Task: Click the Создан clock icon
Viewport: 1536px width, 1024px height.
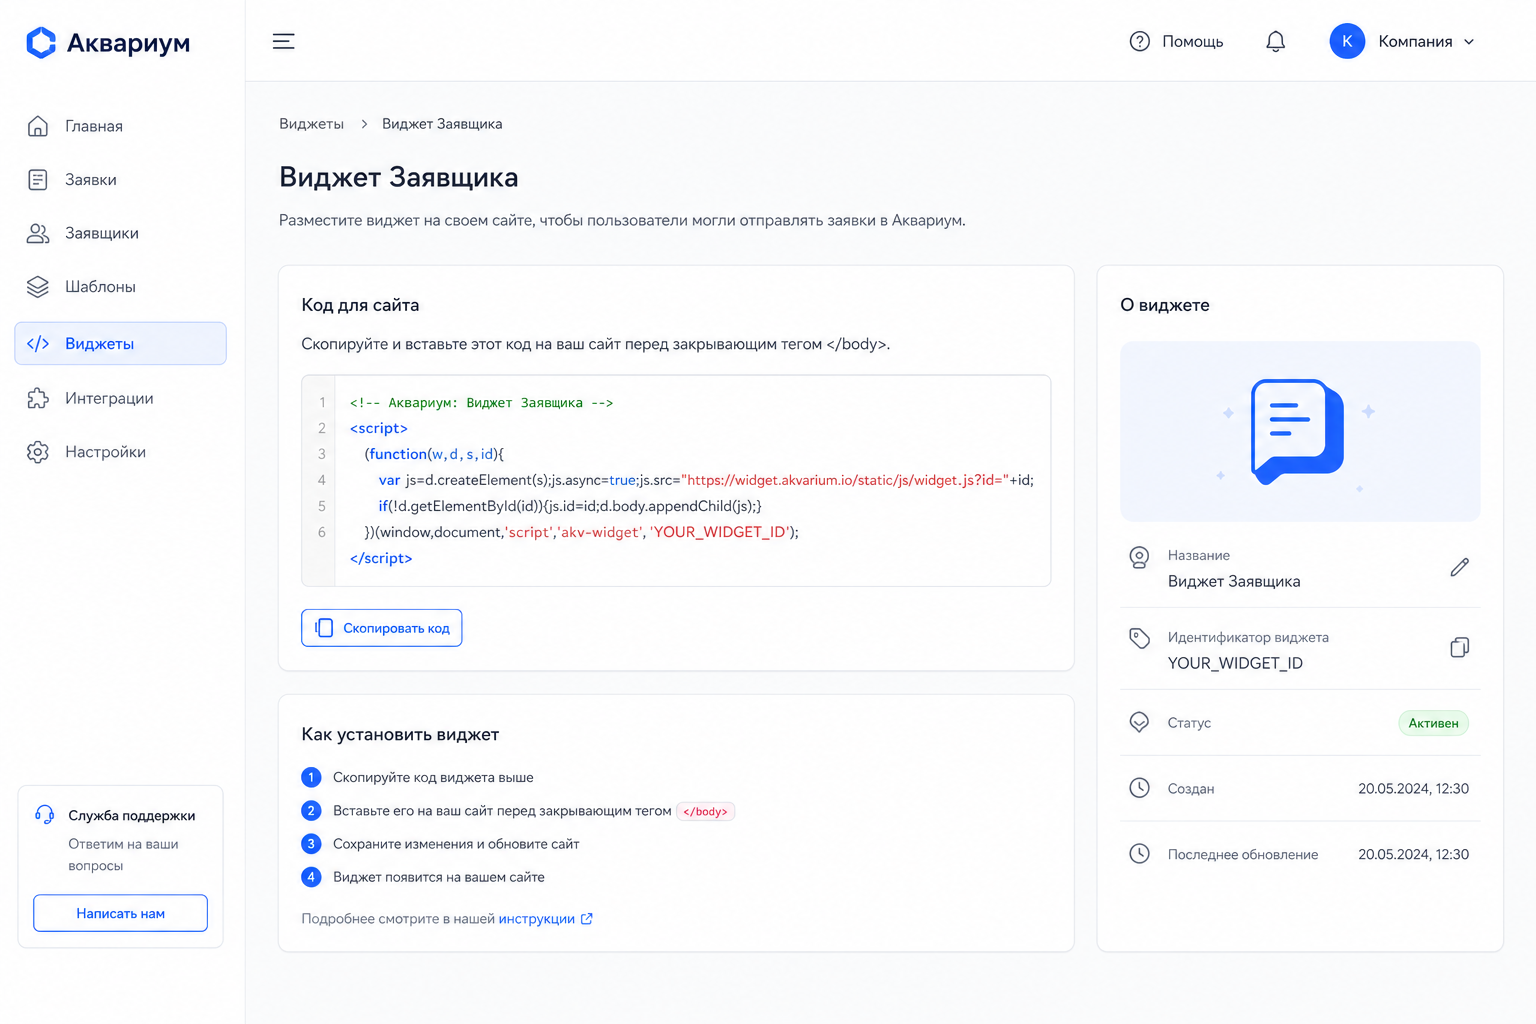Action: 1139,788
